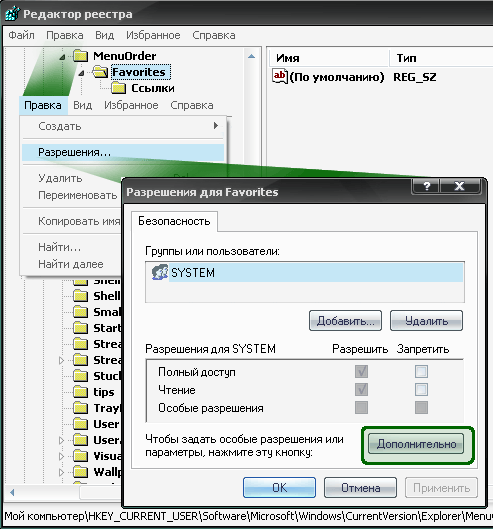Viewport: 493px width, 529px height.
Task: Select the tips key in tree
Action: click(104, 392)
